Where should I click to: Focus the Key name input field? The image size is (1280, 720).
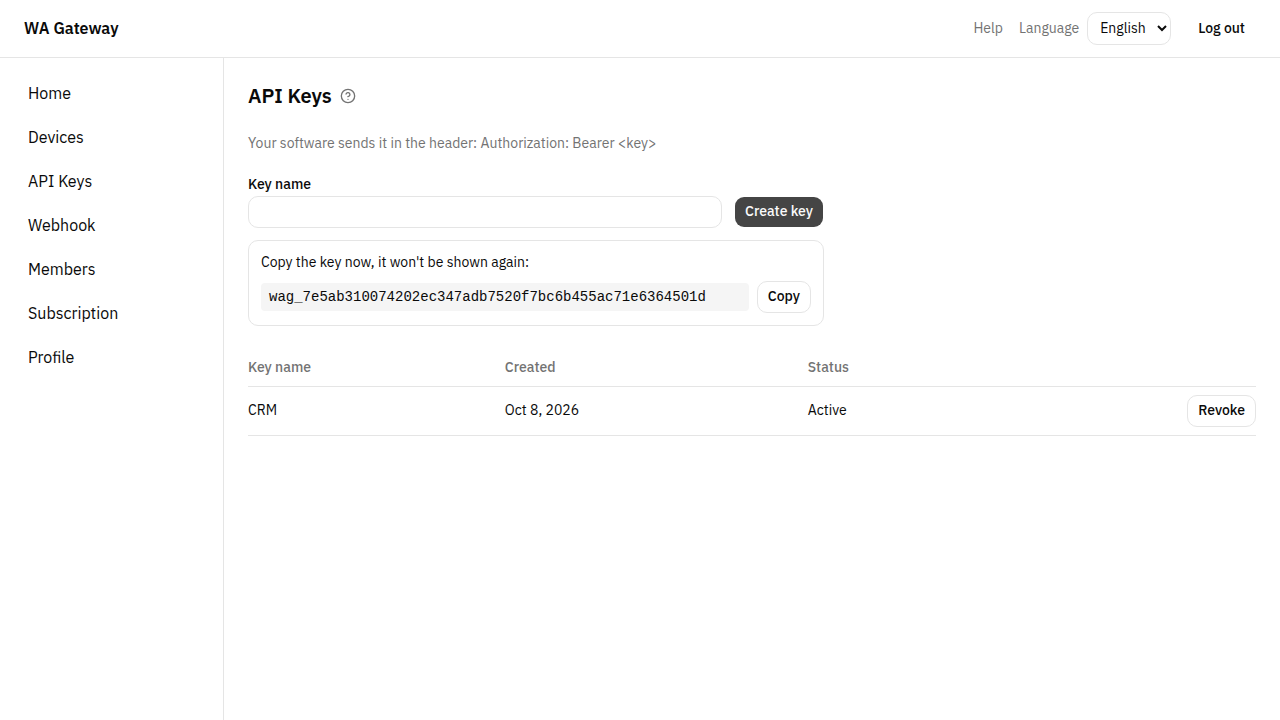tap(485, 212)
